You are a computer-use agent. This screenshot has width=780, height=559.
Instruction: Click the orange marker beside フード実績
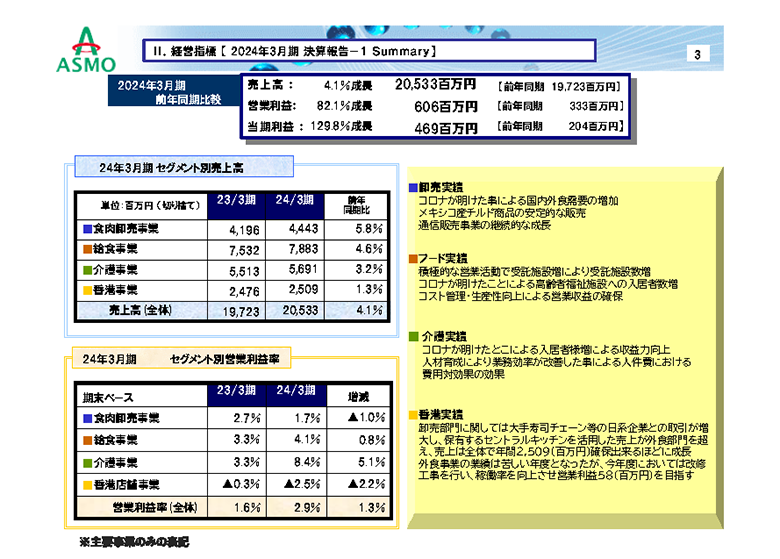(413, 259)
